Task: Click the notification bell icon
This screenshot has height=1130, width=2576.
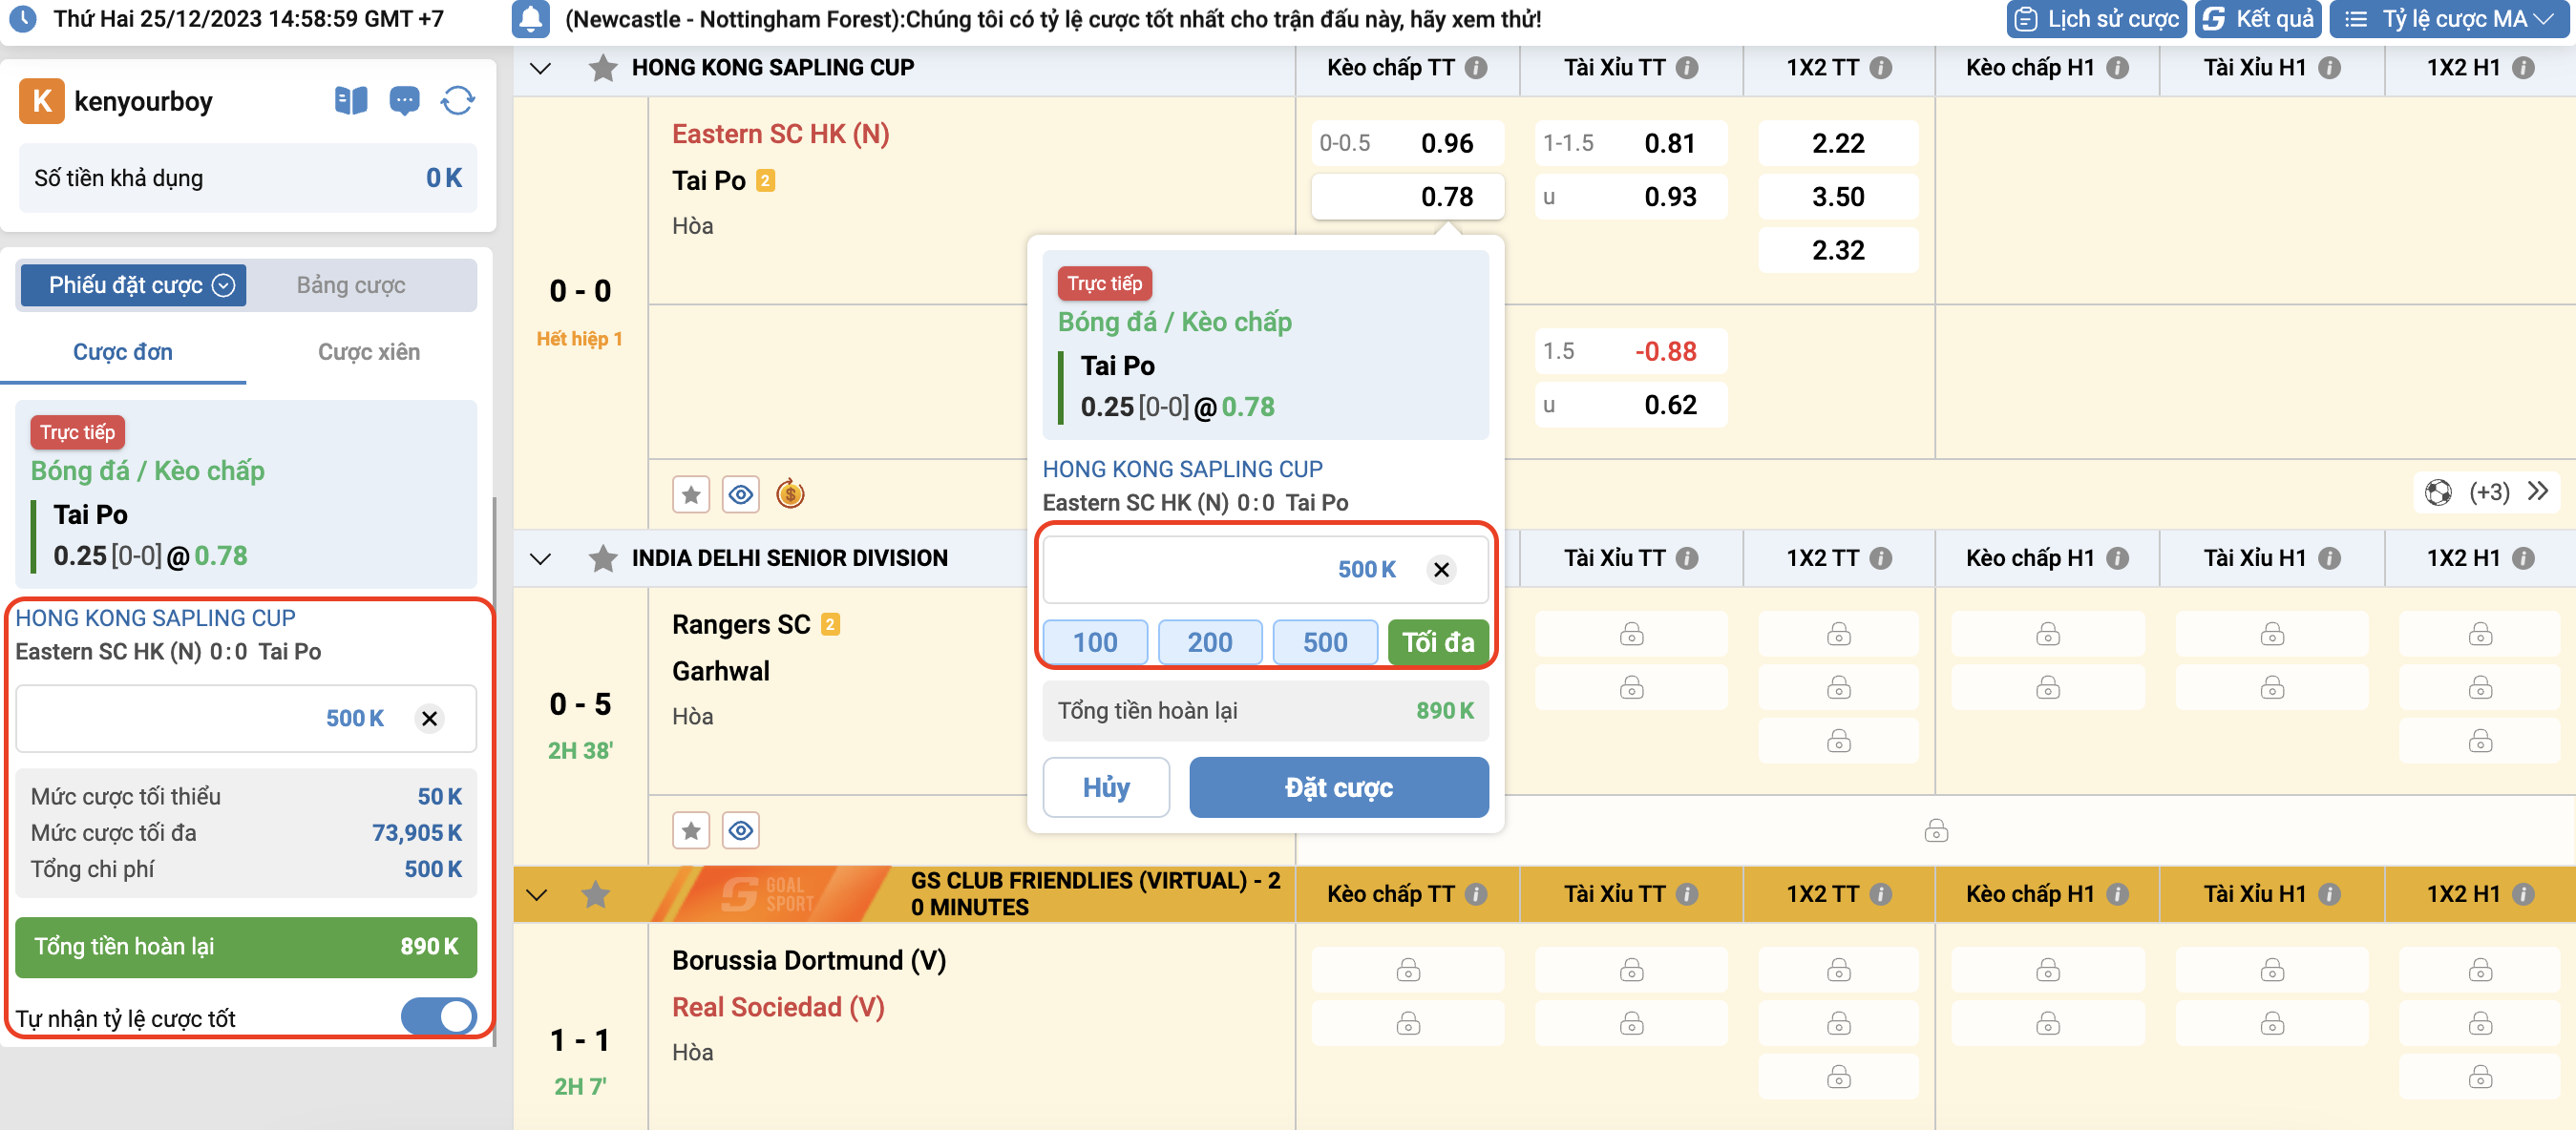Action: tap(530, 19)
